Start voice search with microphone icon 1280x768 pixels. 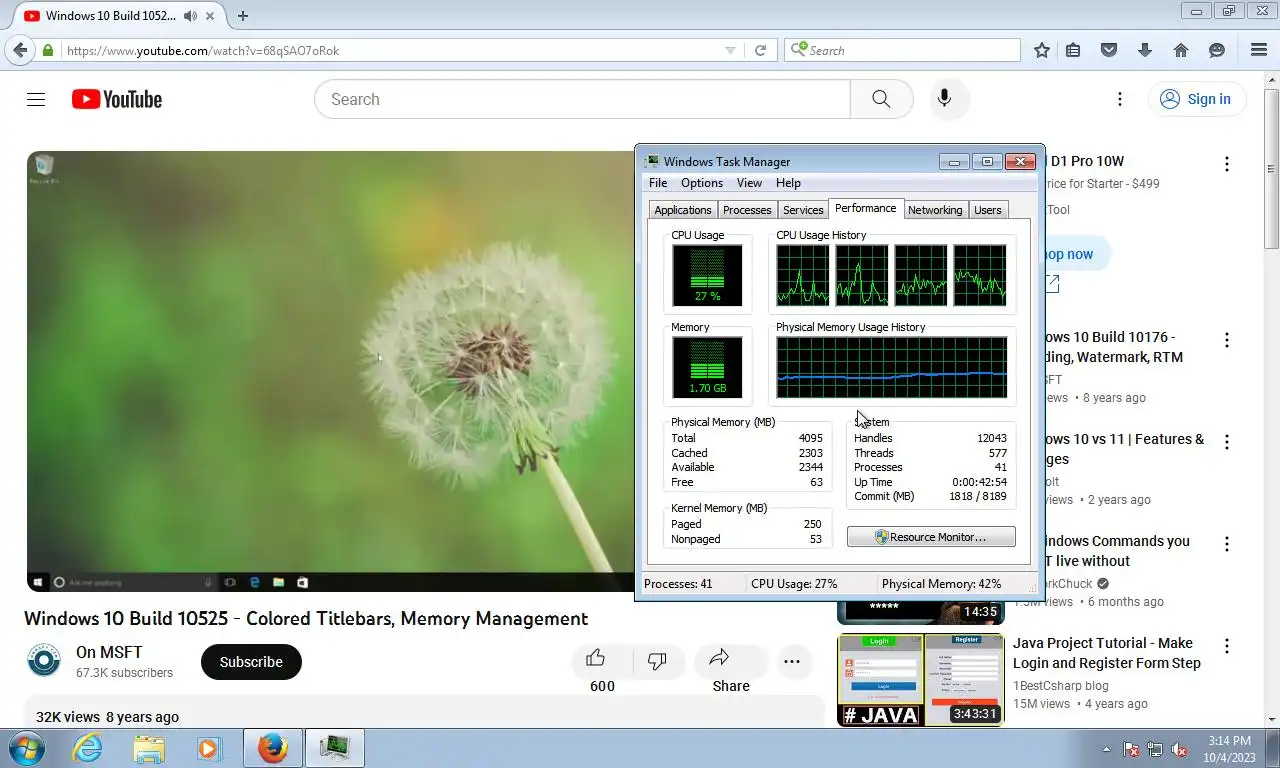tap(944, 99)
